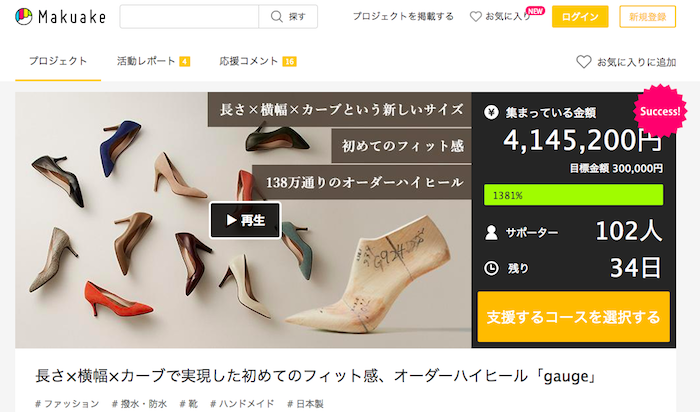Open プロジェクトを掲載する link
The height and width of the screenshot is (412, 700).
402,17
